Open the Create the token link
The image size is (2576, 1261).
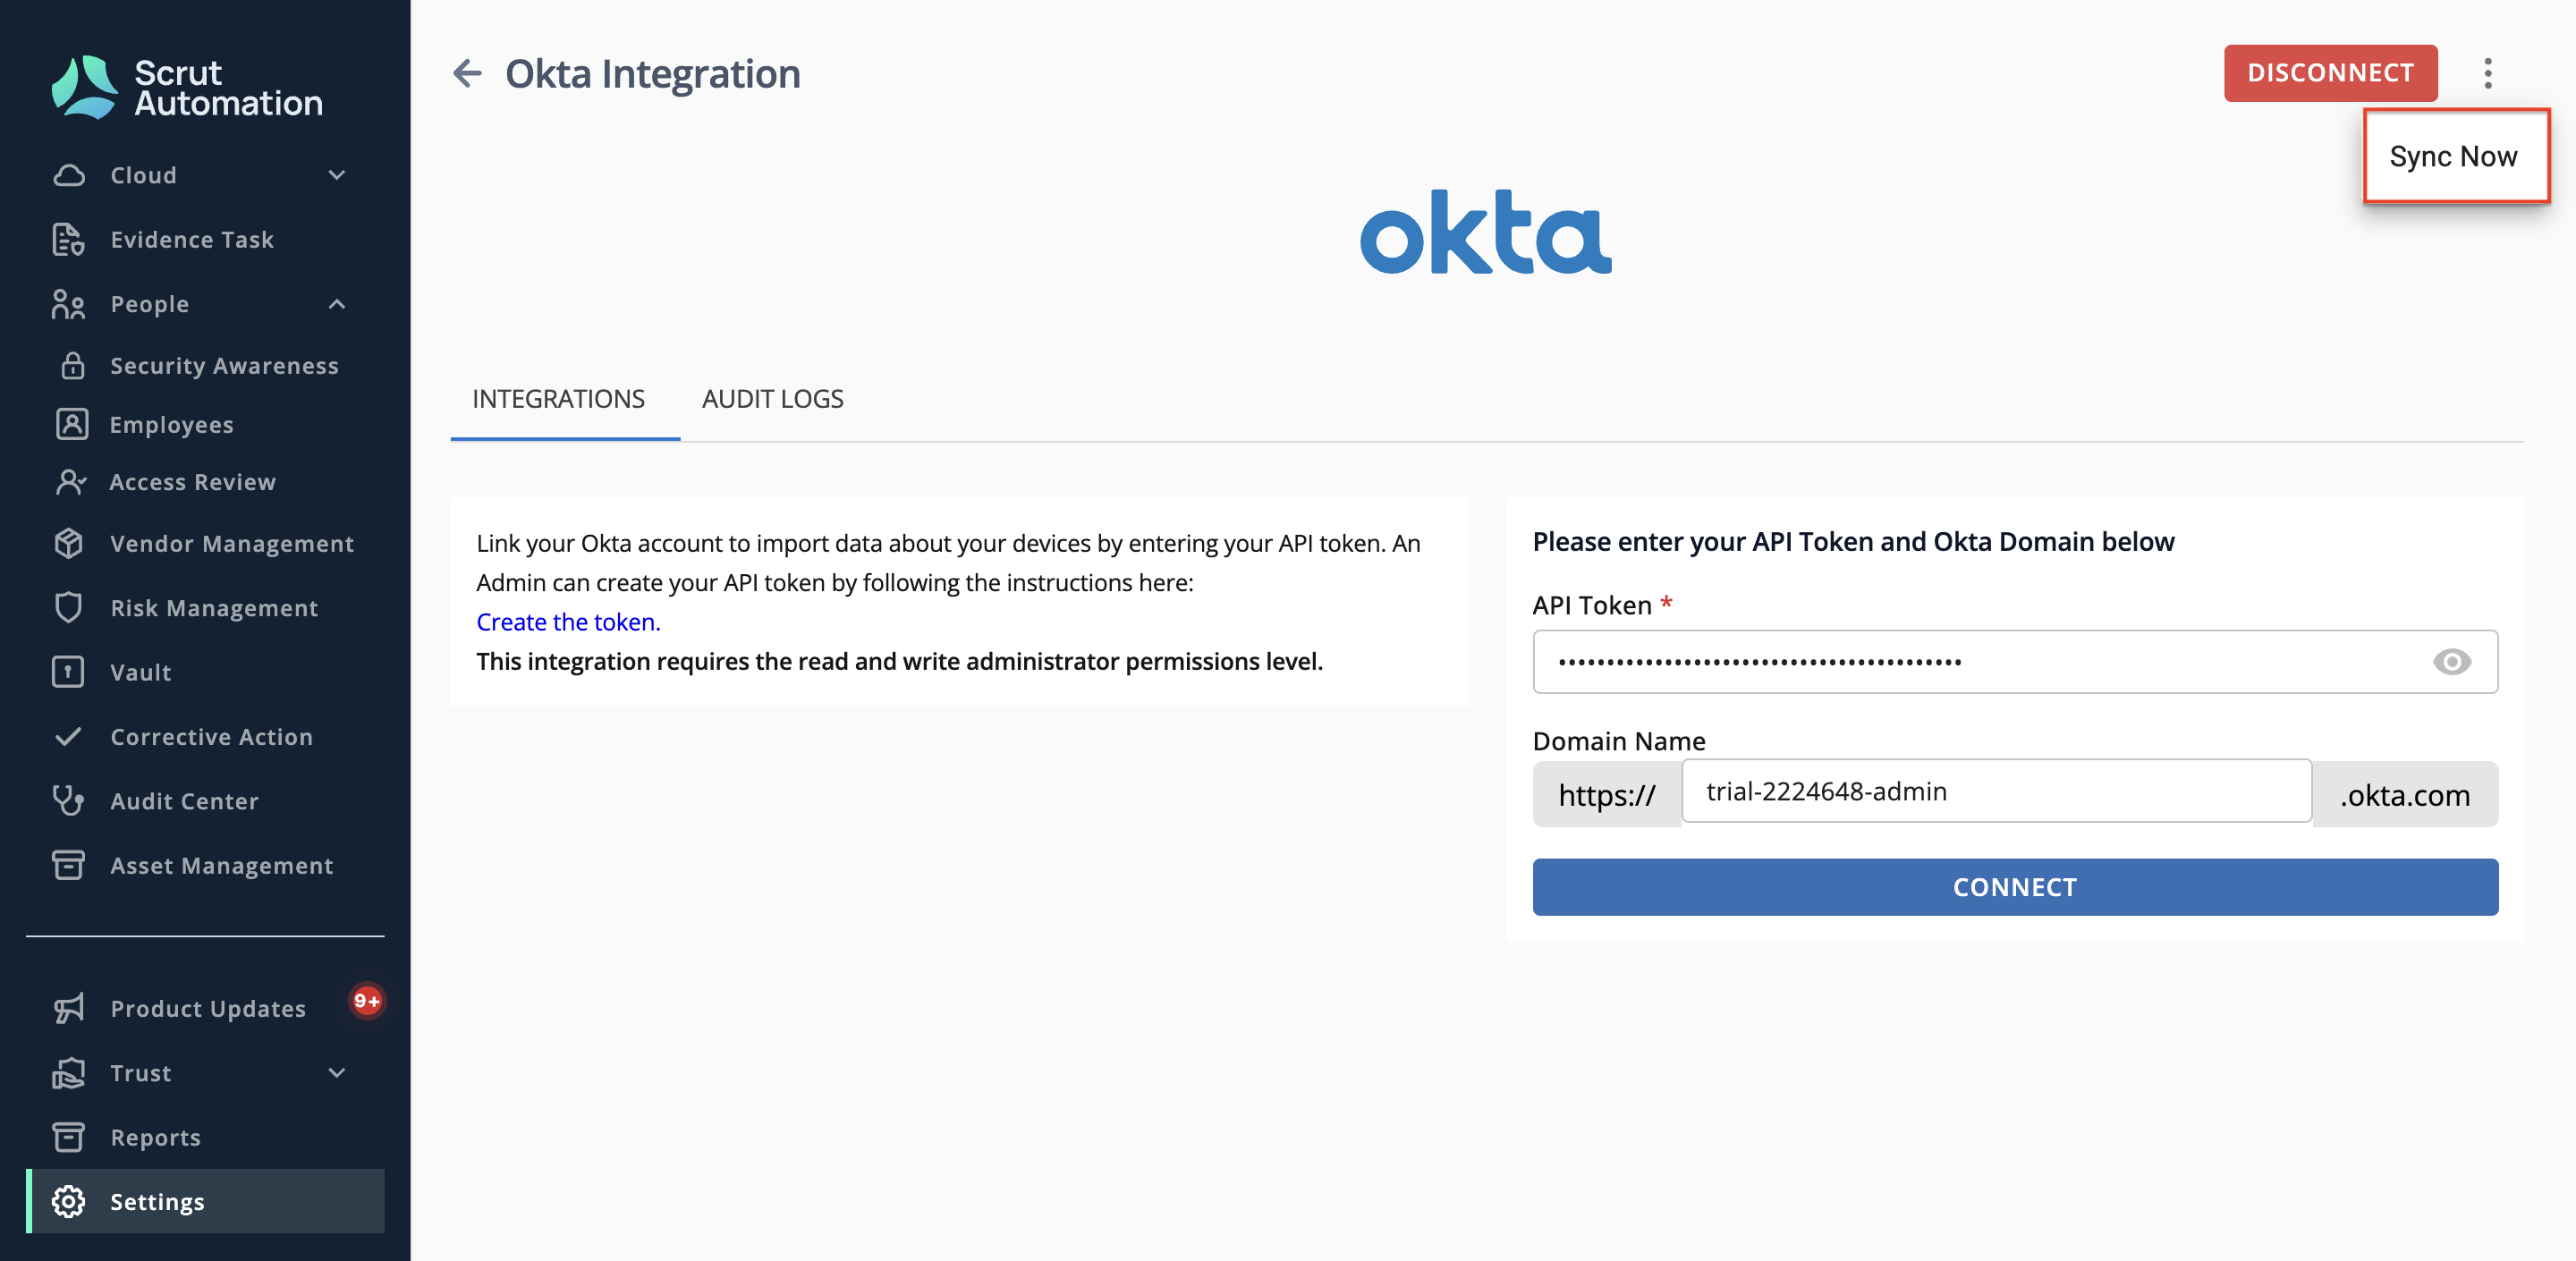click(x=568, y=622)
